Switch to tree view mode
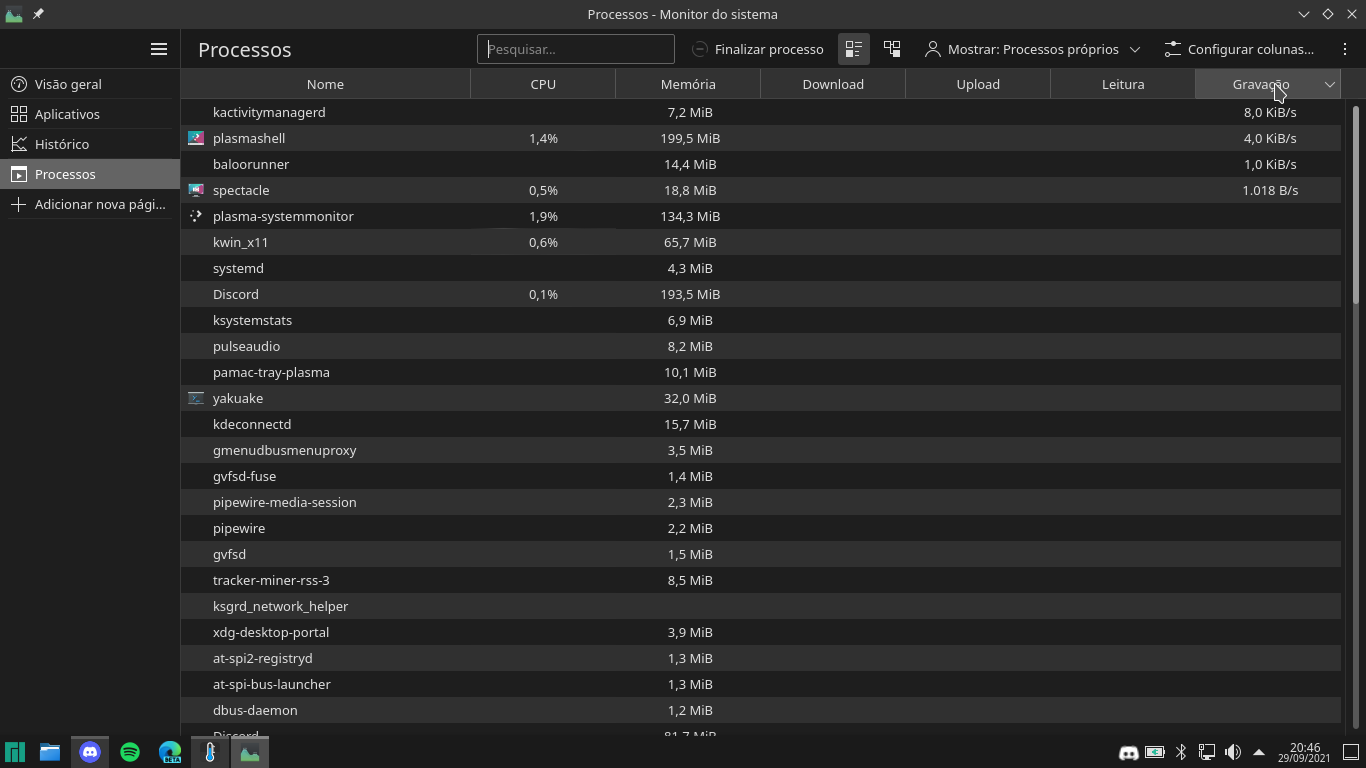 [892, 49]
